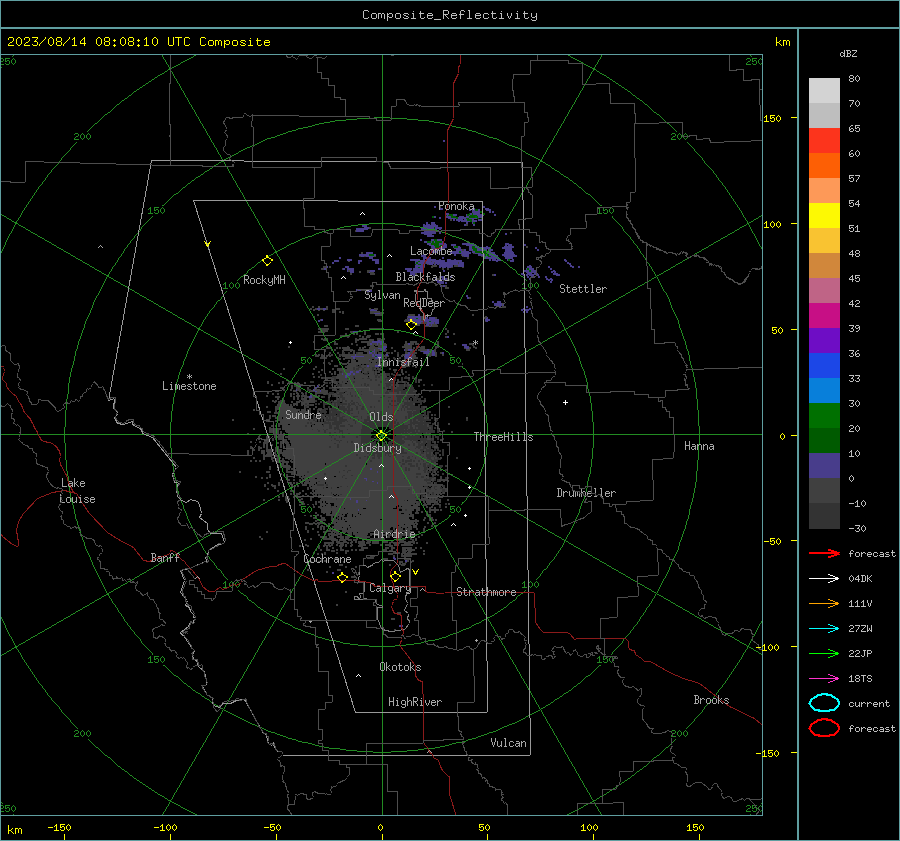Click the asterisk marker above Limestone
Screen dimensions: 900x841
[x=189, y=377]
